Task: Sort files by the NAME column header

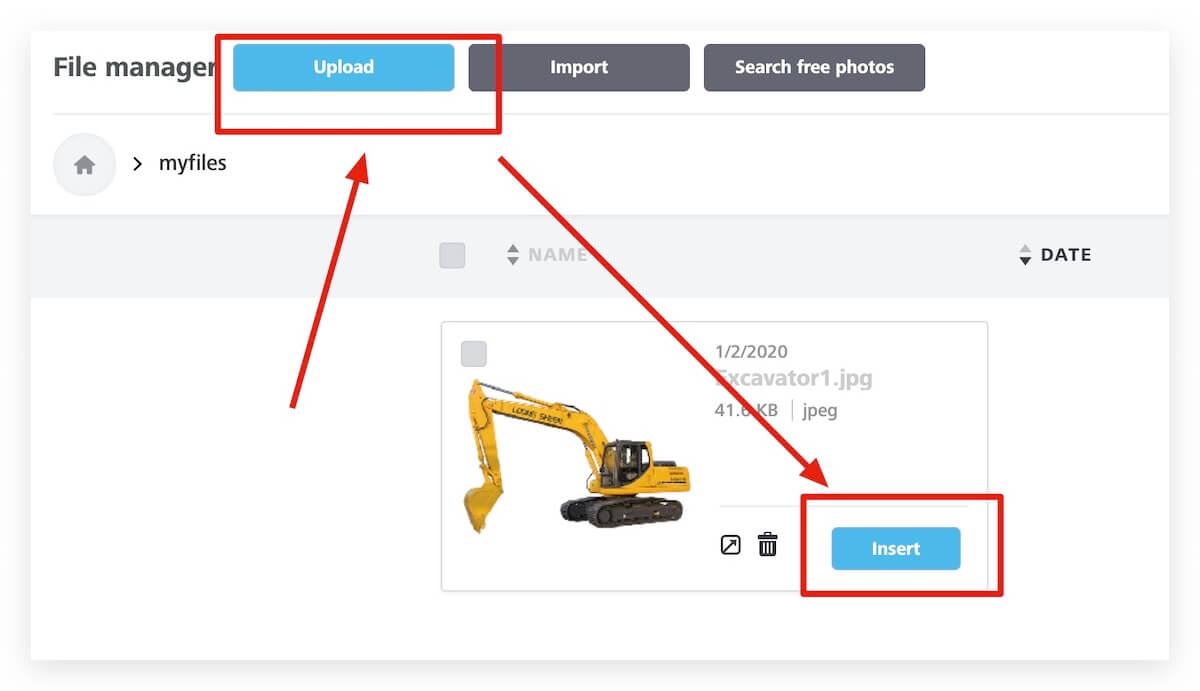Action: pos(557,255)
